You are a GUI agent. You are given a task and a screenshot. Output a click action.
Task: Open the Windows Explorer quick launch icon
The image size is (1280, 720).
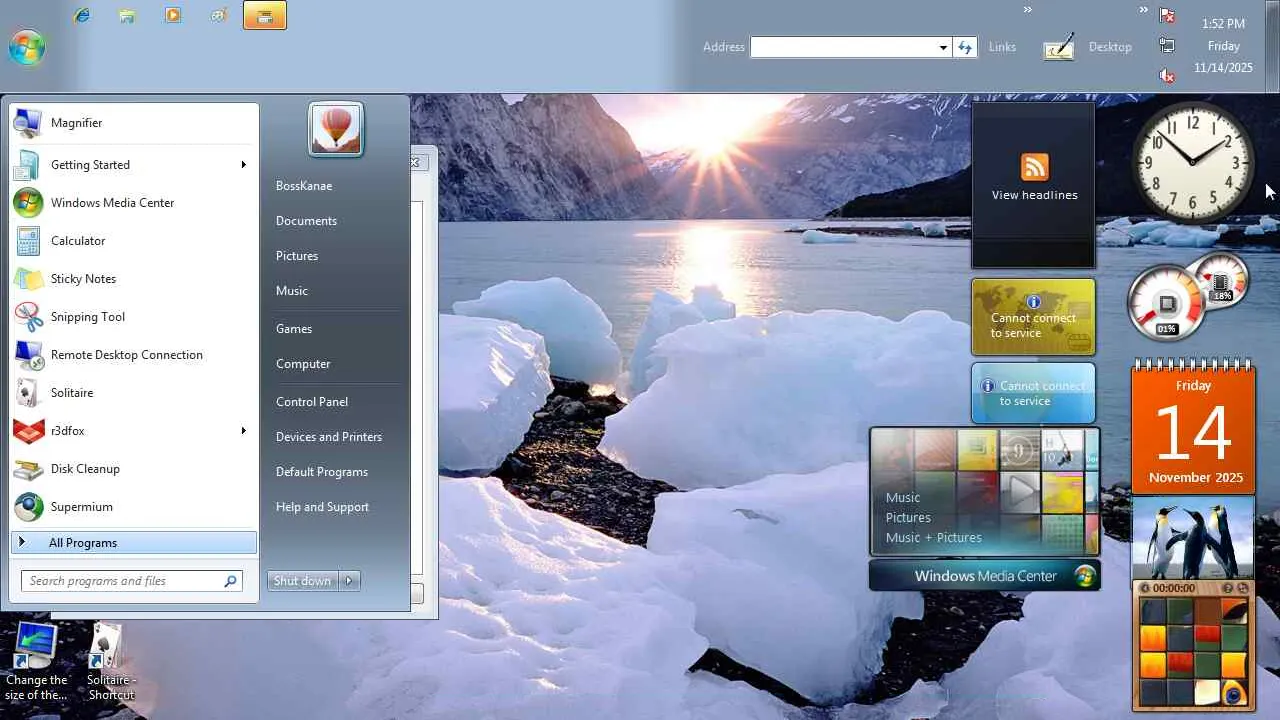tap(127, 15)
